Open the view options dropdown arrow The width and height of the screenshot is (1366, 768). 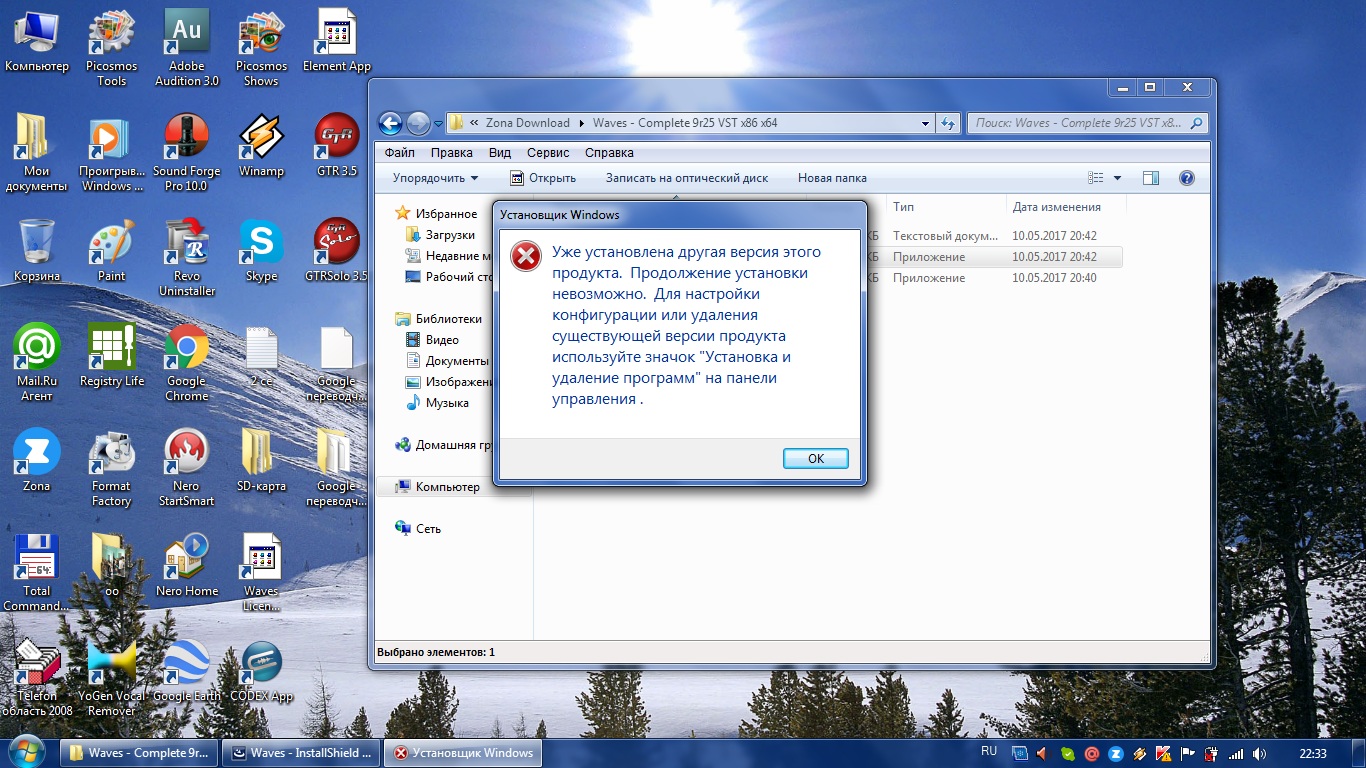[1117, 178]
